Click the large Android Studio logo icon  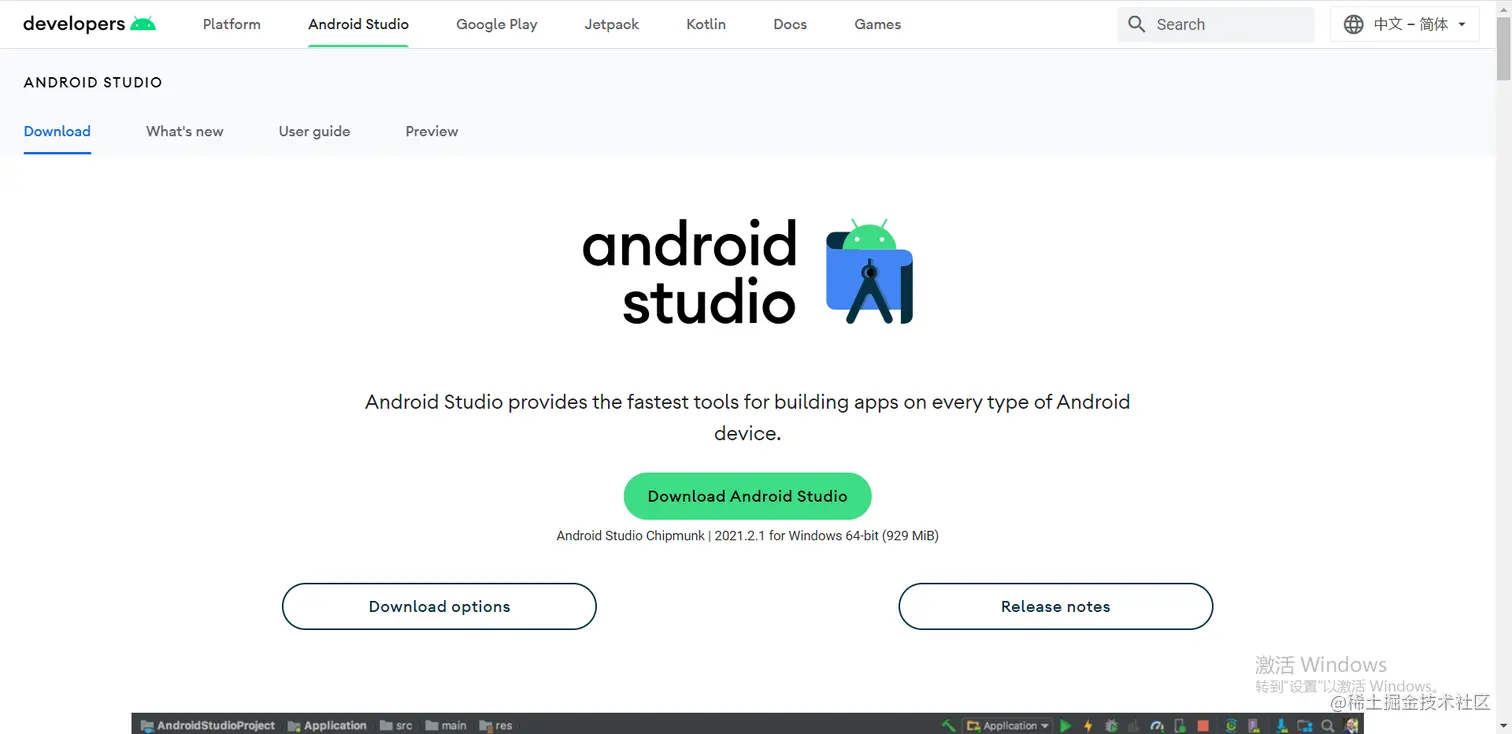[x=869, y=272]
